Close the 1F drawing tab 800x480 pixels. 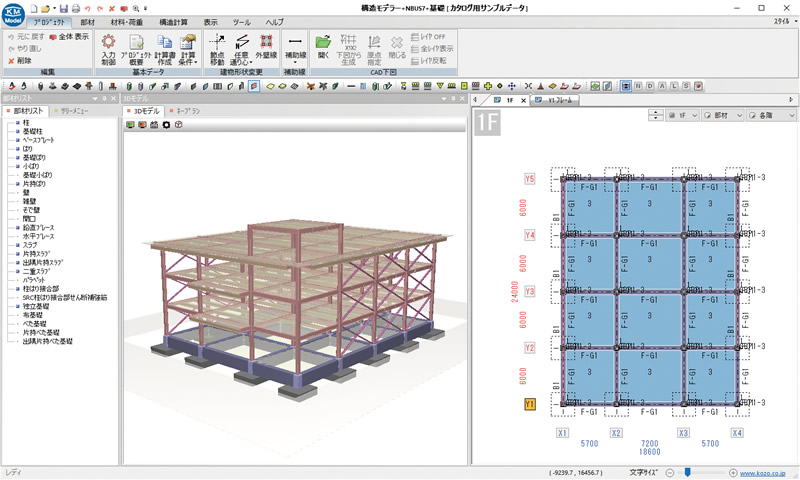(x=523, y=100)
